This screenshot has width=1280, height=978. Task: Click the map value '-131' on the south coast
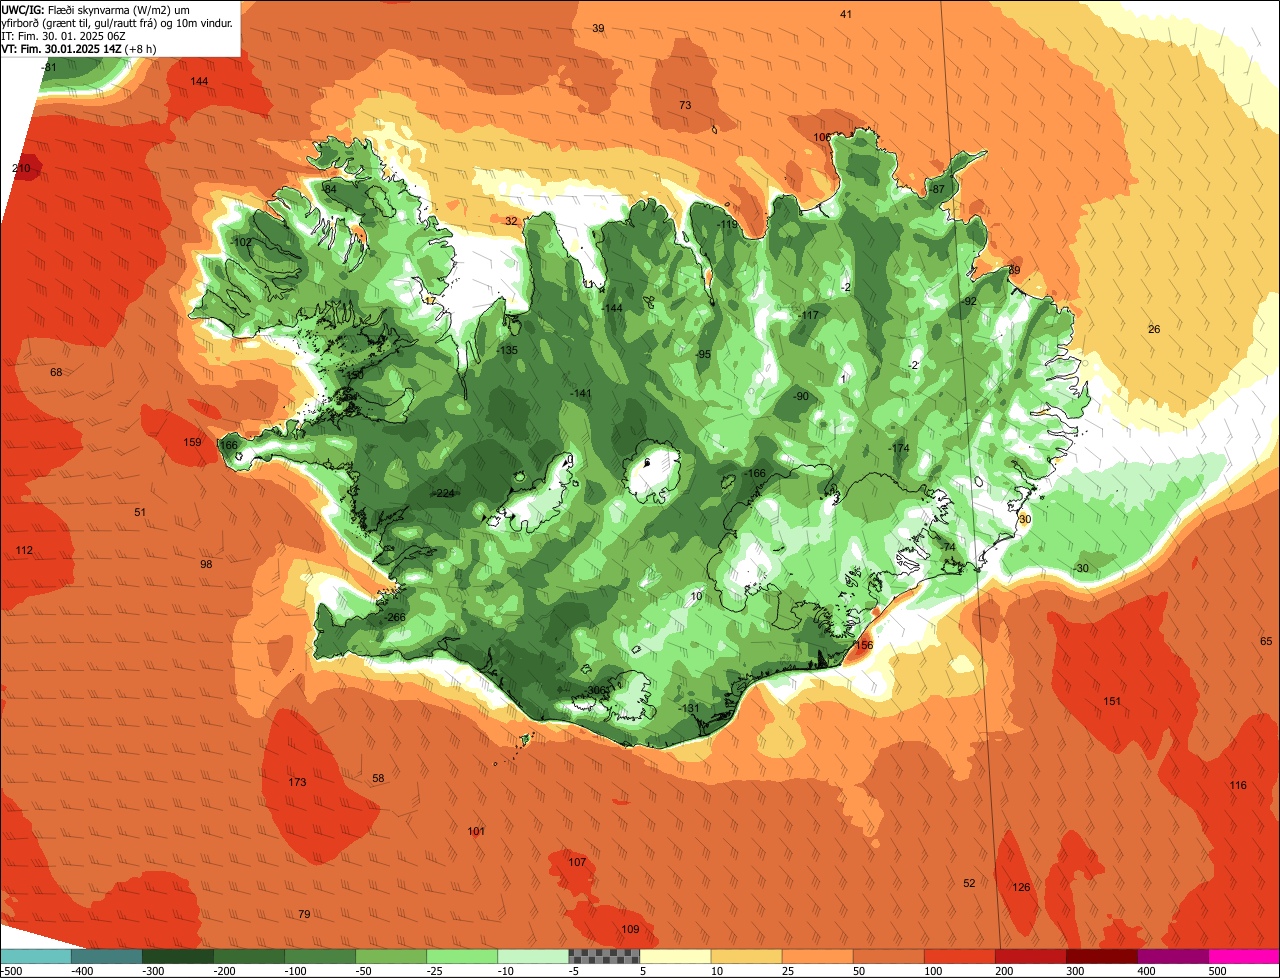[x=689, y=708]
